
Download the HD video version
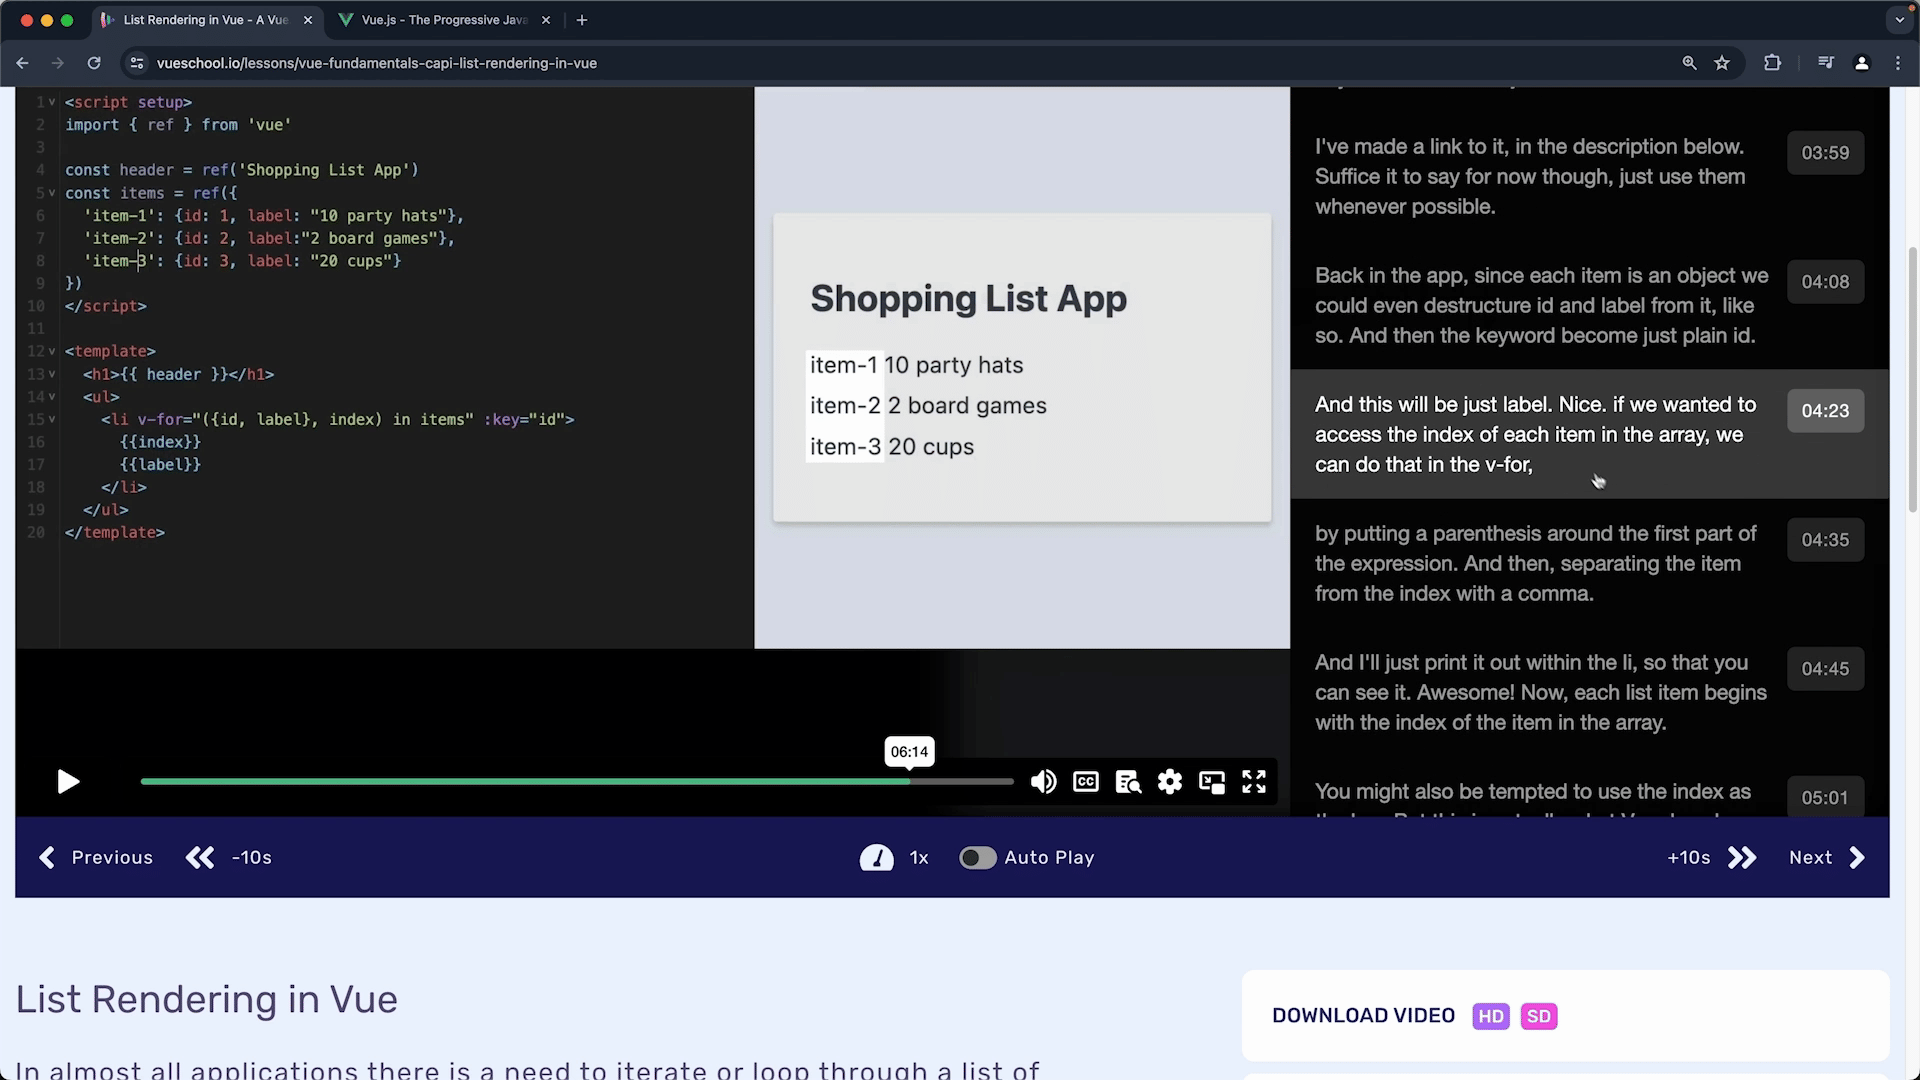(x=1490, y=1016)
